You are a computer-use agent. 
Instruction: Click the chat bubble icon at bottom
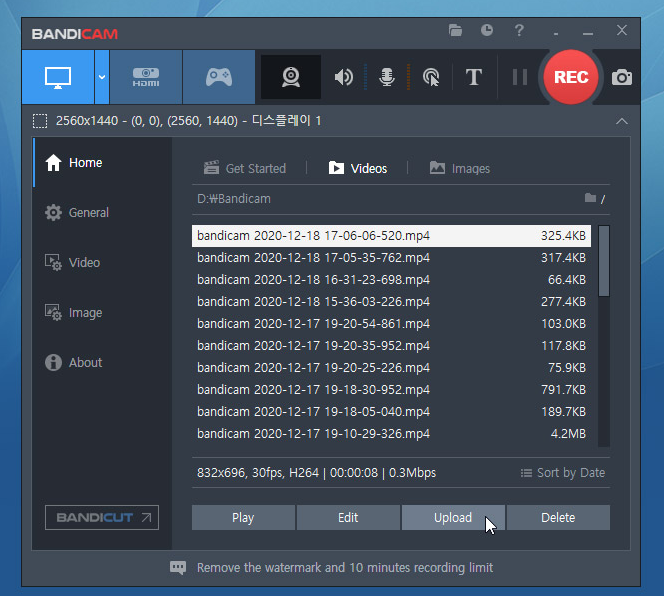pos(178,568)
